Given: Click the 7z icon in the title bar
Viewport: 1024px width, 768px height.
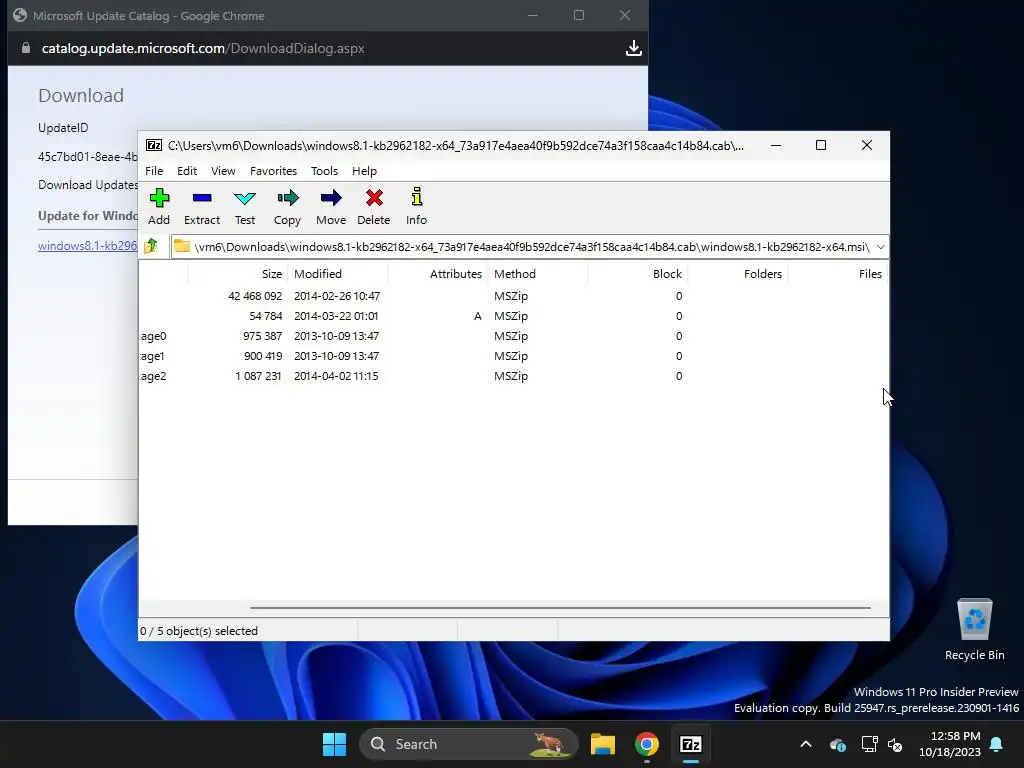Looking at the screenshot, I should (154, 146).
